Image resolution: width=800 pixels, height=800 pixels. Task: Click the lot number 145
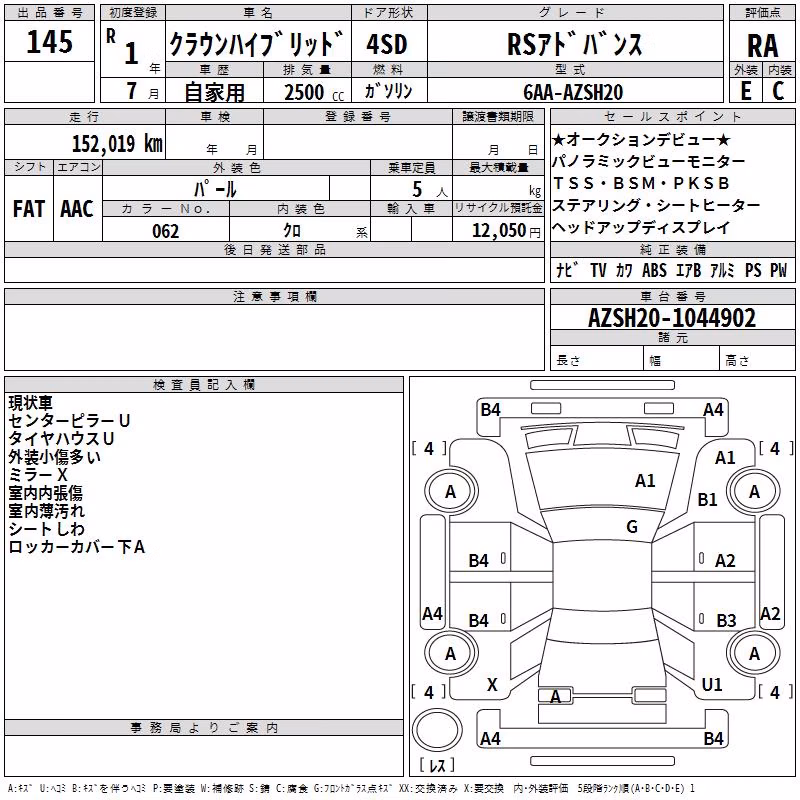coord(49,42)
